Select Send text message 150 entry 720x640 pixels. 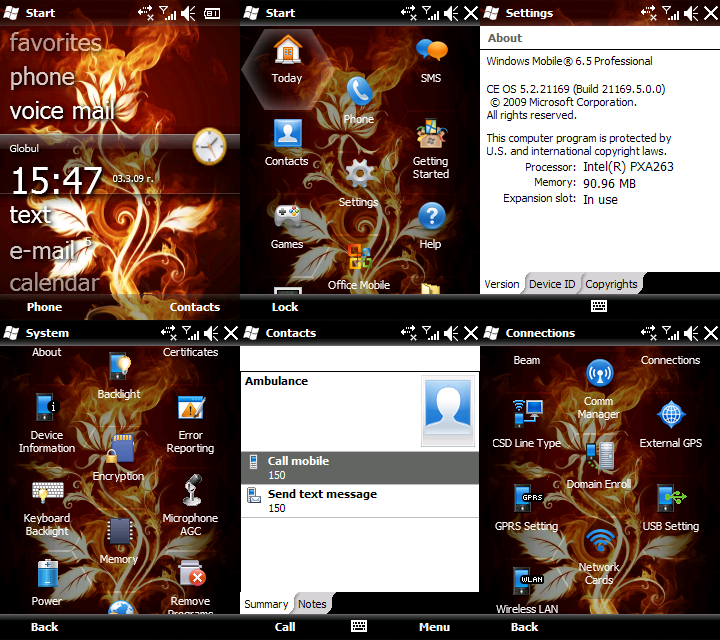(x=360, y=501)
